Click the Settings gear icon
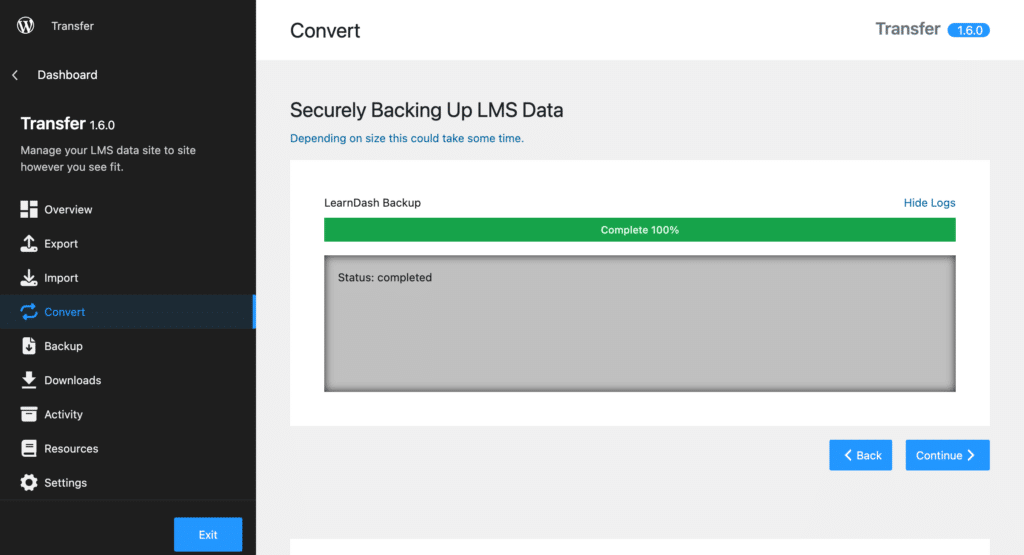Screen dimensions: 1024x555 (x=29, y=483)
